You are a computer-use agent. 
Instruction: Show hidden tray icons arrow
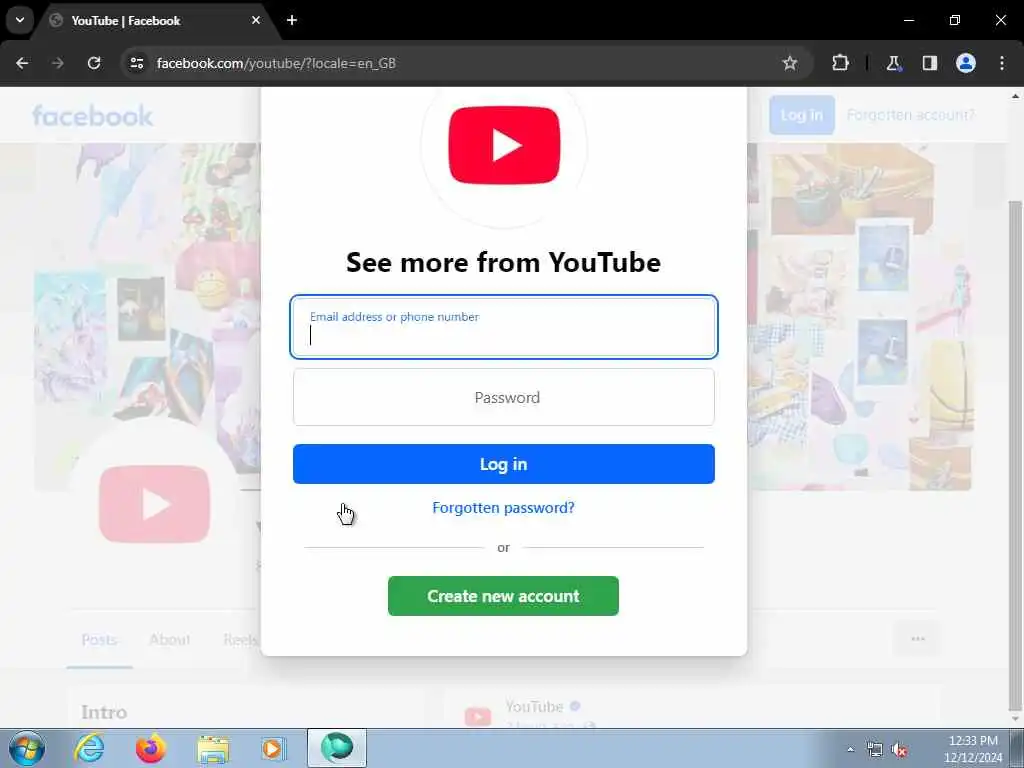[x=850, y=749]
